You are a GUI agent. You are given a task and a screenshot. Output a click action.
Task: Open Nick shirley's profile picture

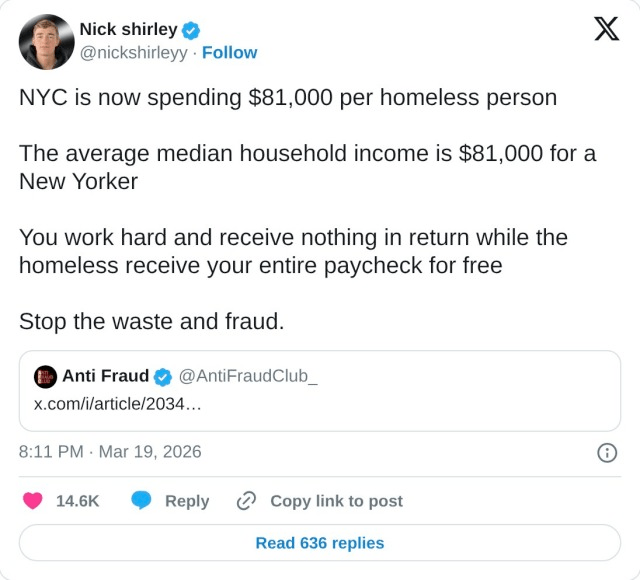coord(46,41)
